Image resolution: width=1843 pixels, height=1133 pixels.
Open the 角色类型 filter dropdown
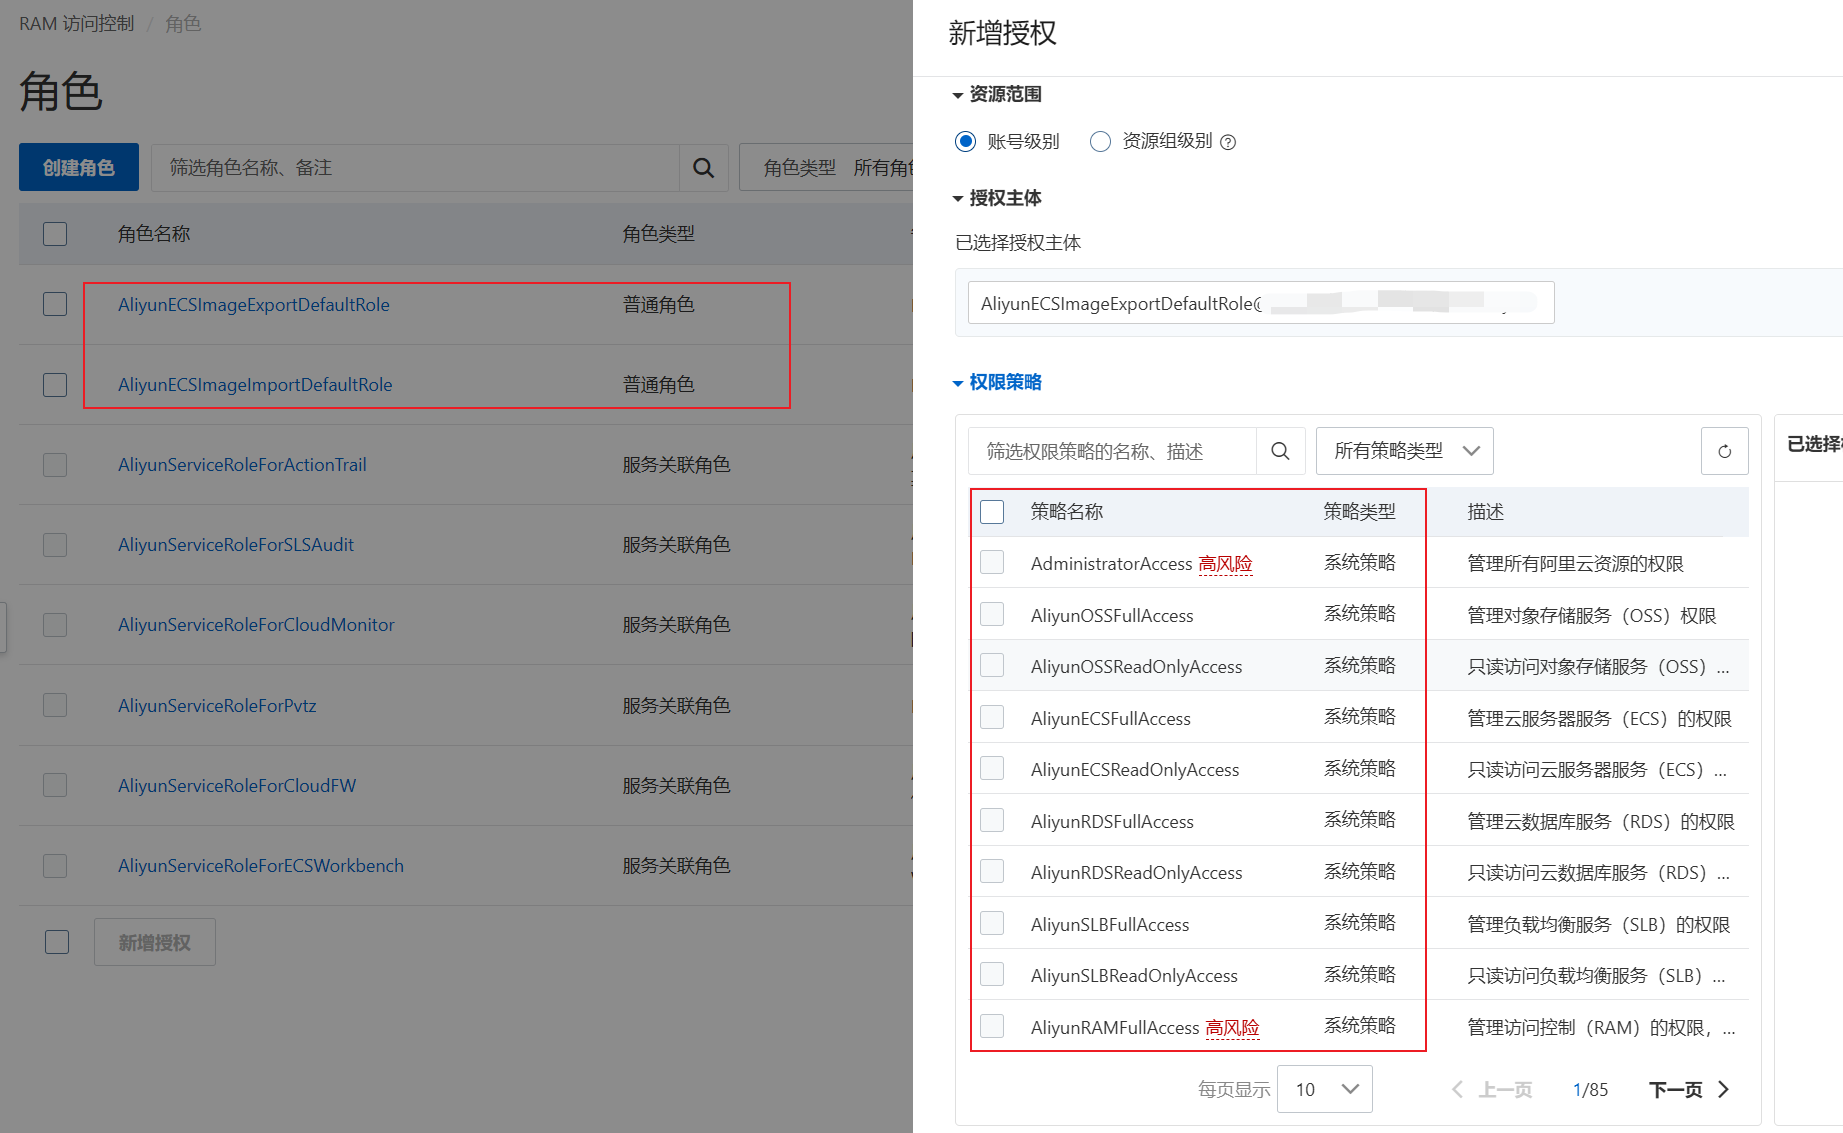pyautogui.click(x=826, y=168)
